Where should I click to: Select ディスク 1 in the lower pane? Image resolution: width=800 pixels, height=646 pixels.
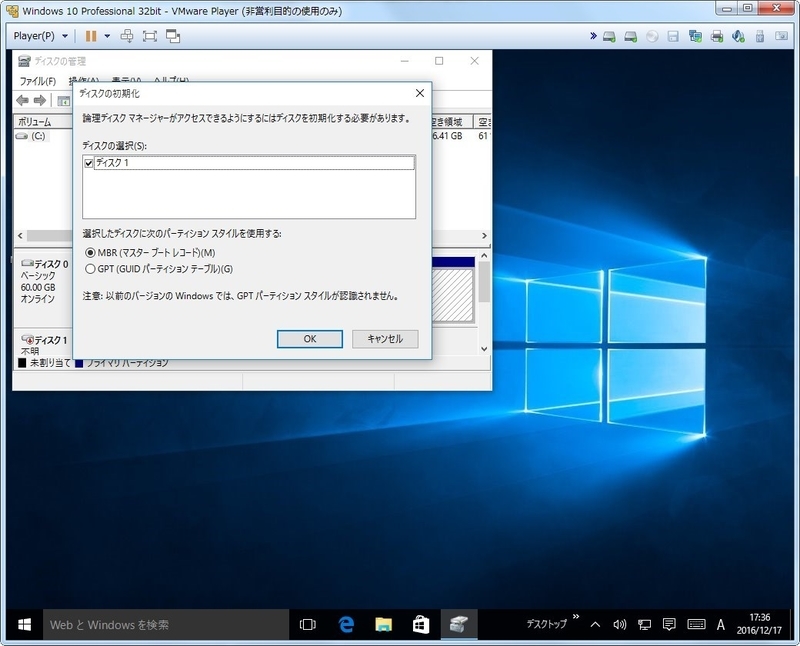(x=44, y=344)
